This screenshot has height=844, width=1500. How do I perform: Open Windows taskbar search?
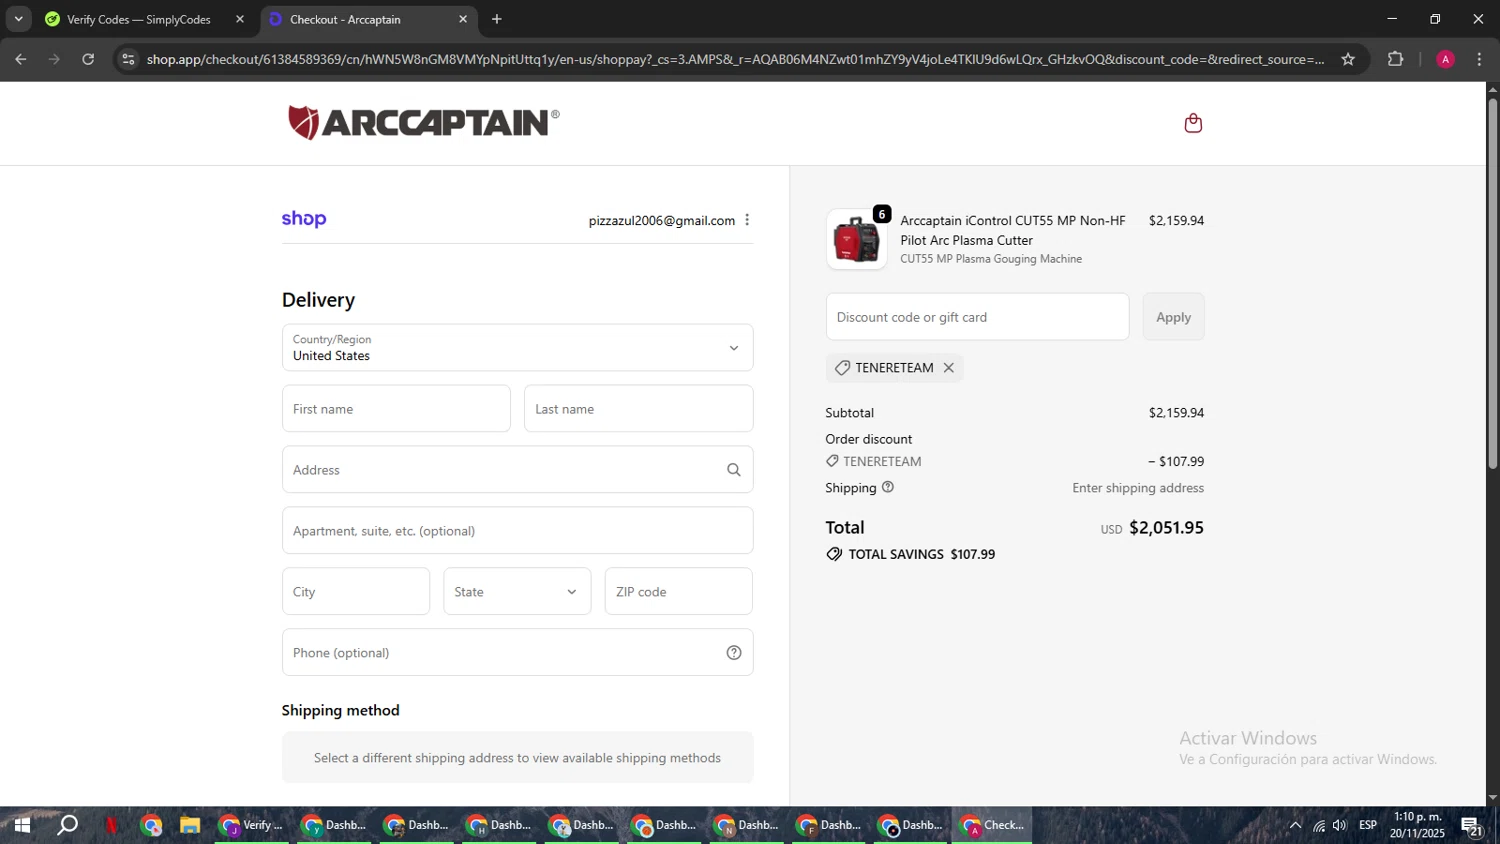(67, 826)
